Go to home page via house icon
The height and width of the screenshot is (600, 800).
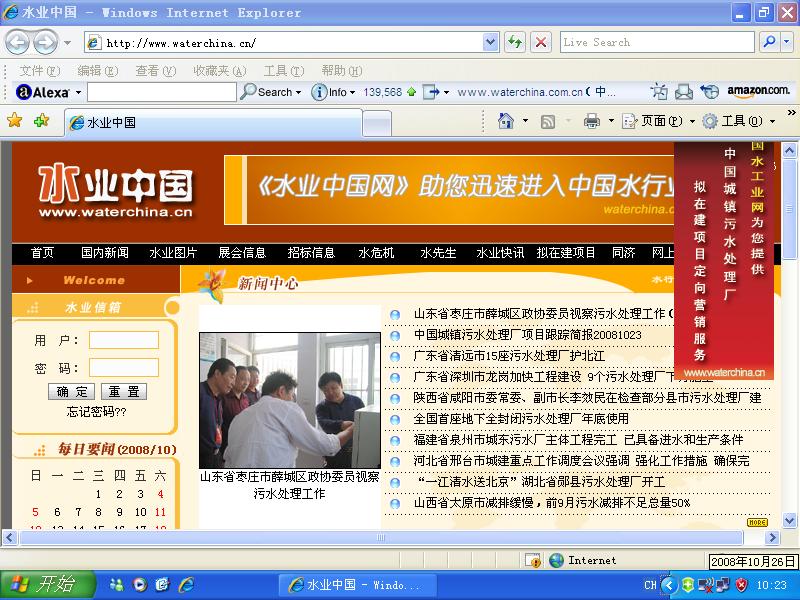(506, 121)
